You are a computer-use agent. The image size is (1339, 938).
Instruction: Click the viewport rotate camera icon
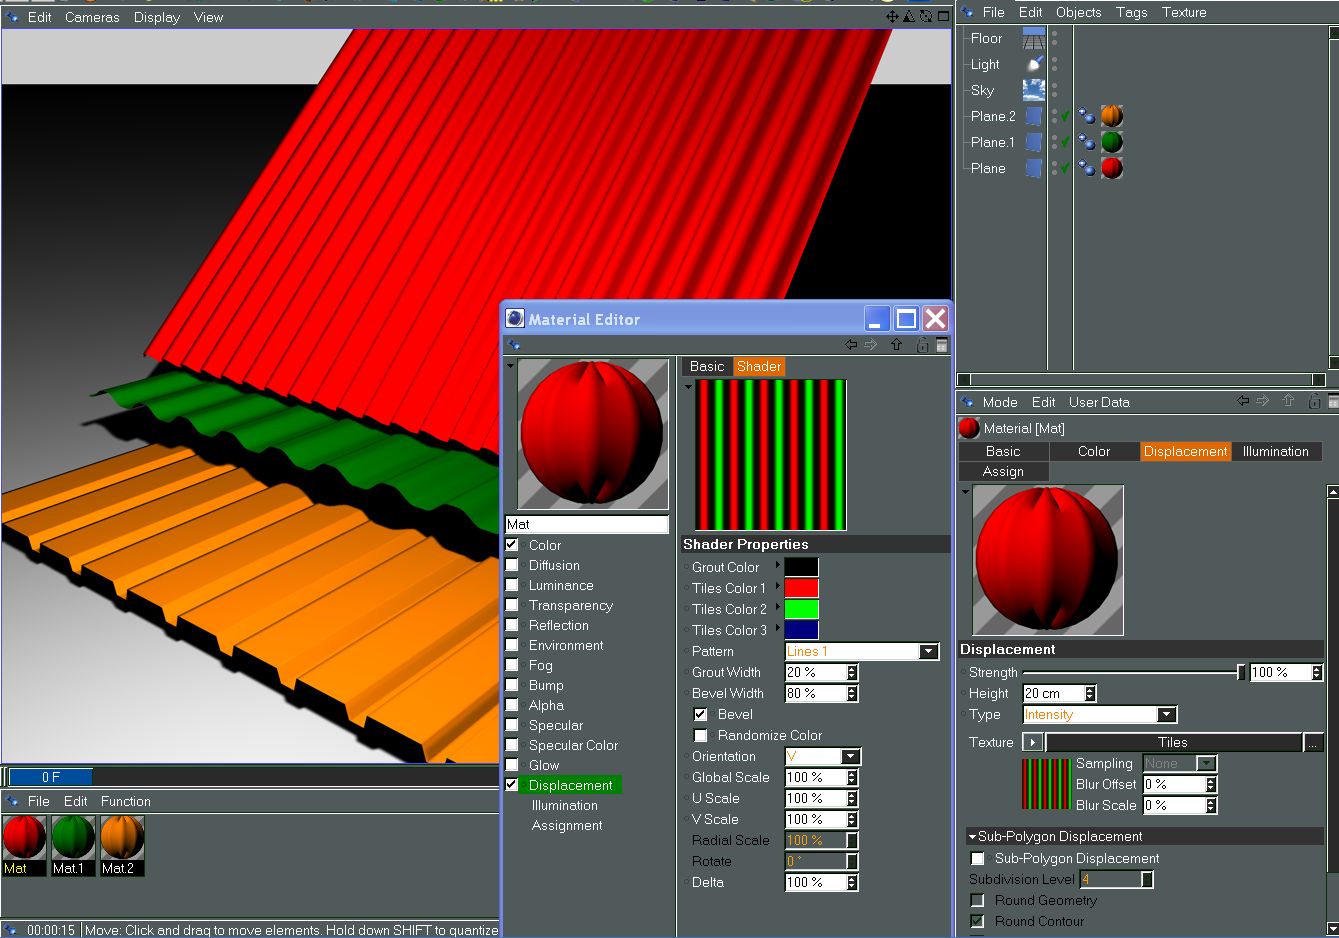click(x=926, y=16)
